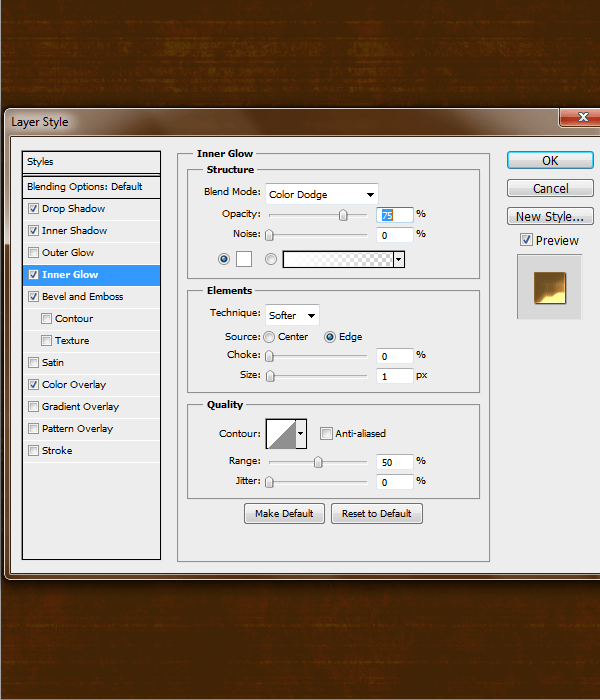Click the Jitter slider handle
The width and height of the screenshot is (600, 700).
click(269, 482)
